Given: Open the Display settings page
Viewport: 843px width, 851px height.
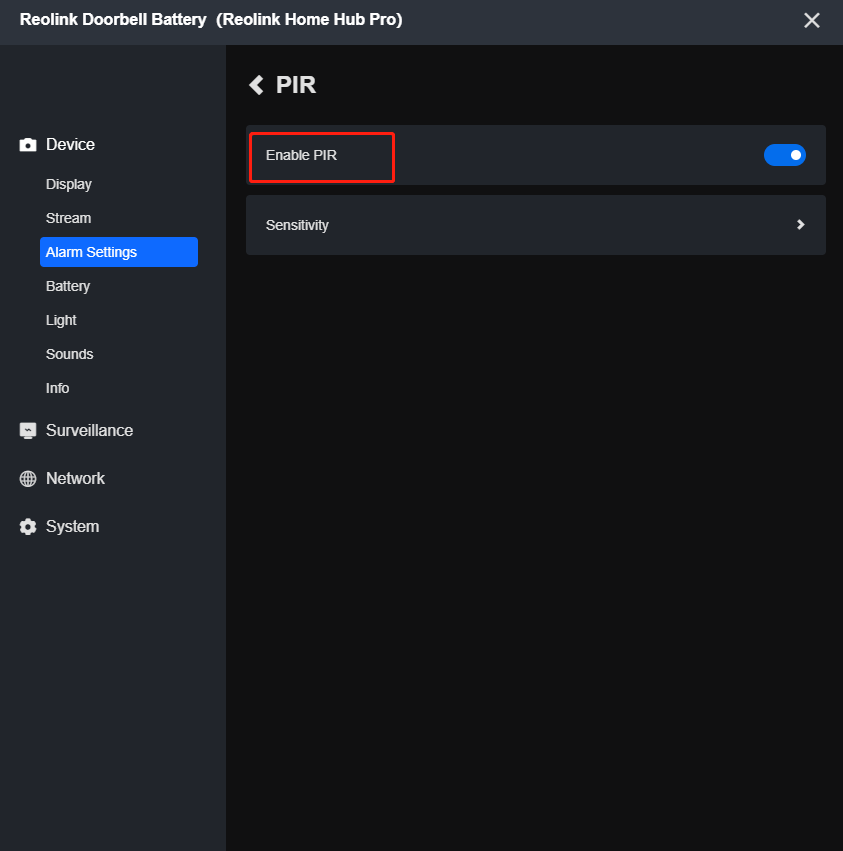Looking at the screenshot, I should pyautogui.click(x=68, y=185).
